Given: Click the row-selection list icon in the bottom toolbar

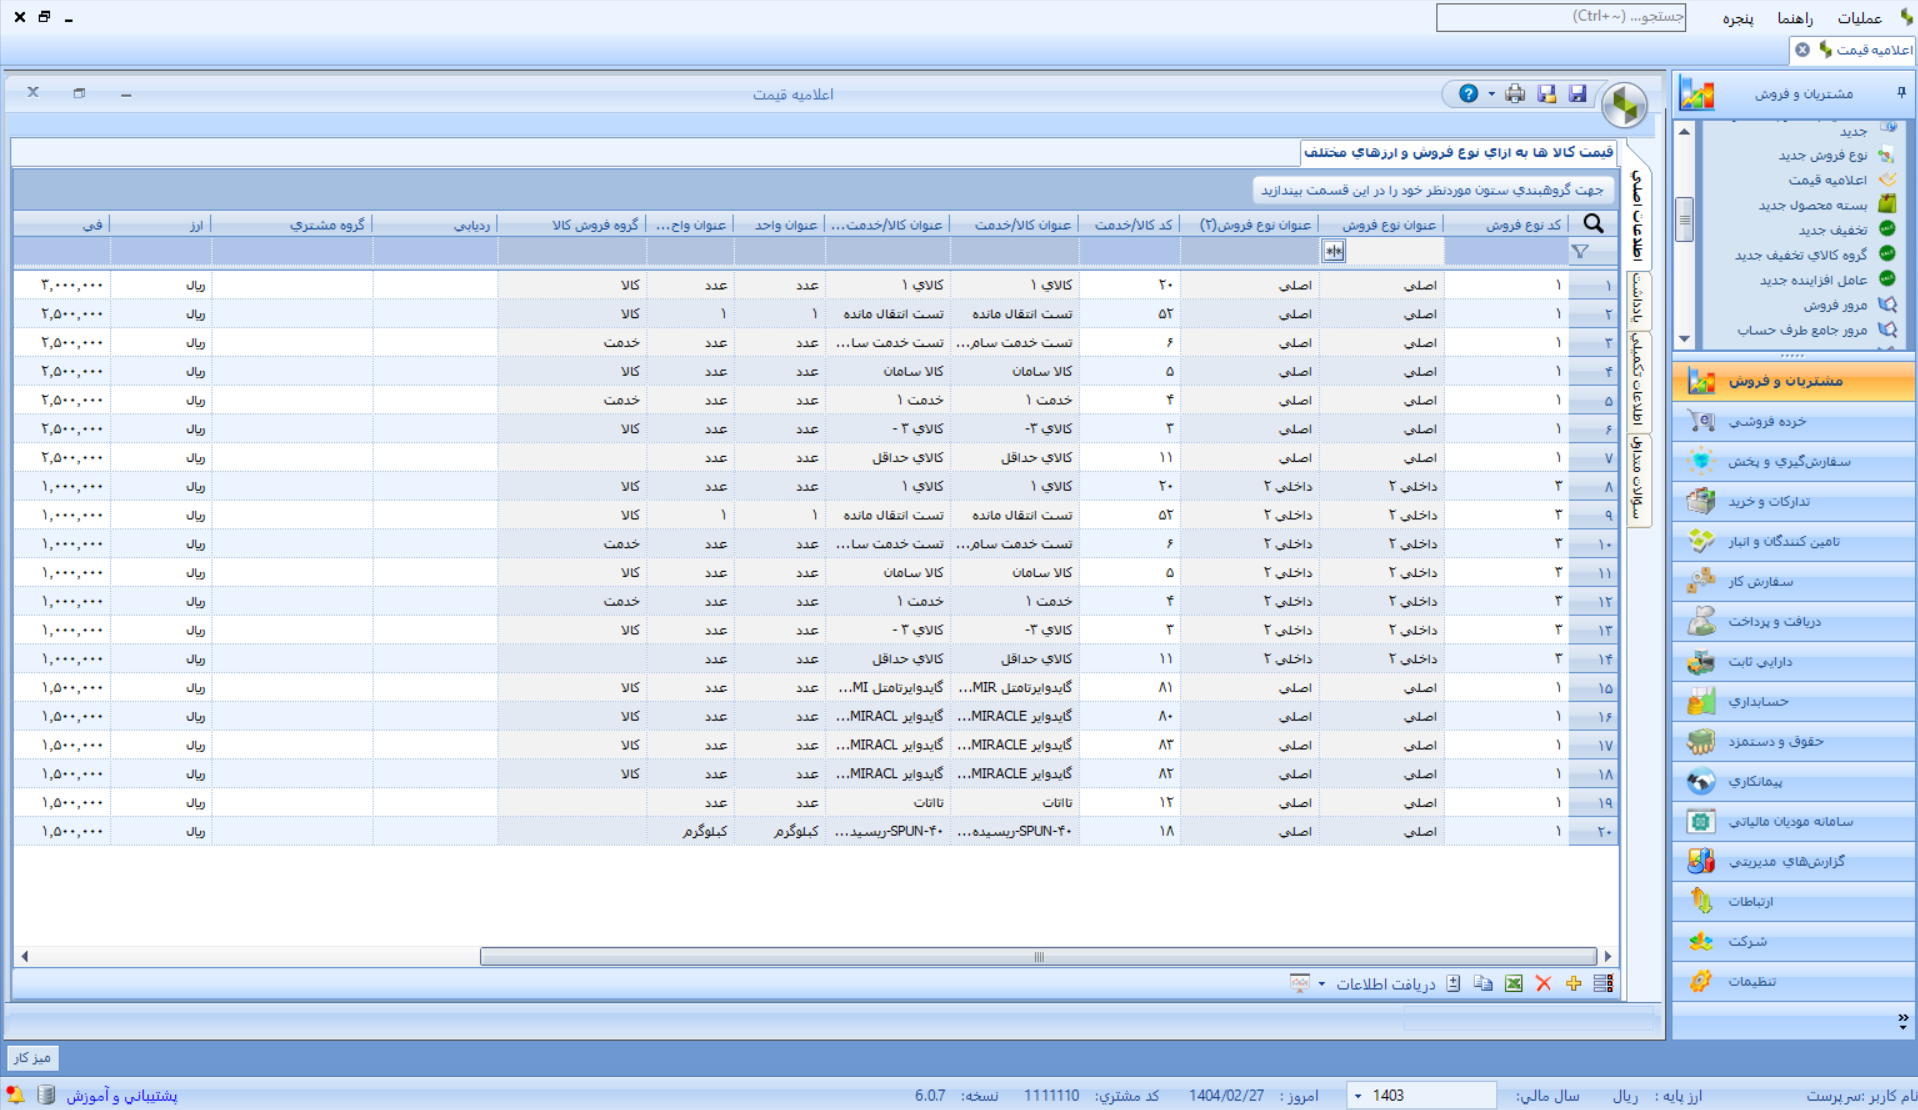Looking at the screenshot, I should [x=1603, y=984].
